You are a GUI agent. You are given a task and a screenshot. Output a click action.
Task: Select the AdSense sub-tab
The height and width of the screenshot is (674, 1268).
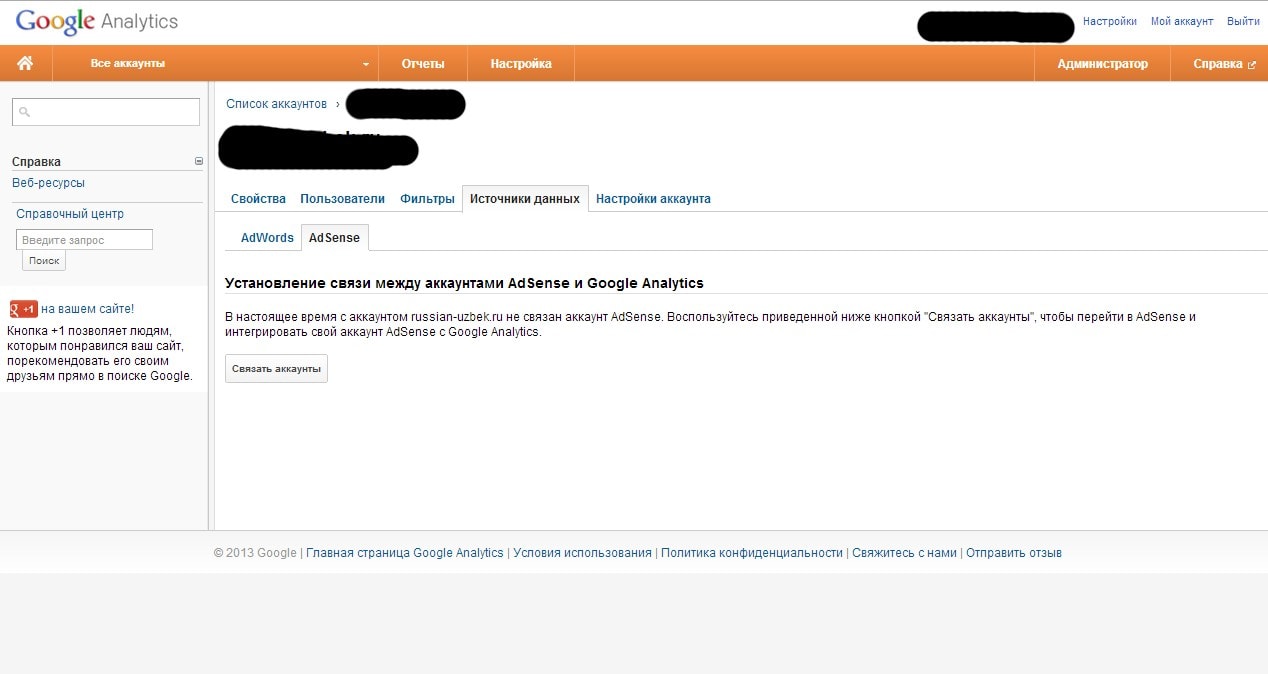tap(335, 238)
